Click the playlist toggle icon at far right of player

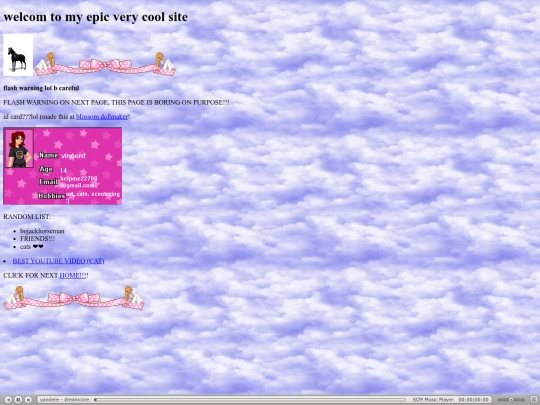tap(533, 399)
